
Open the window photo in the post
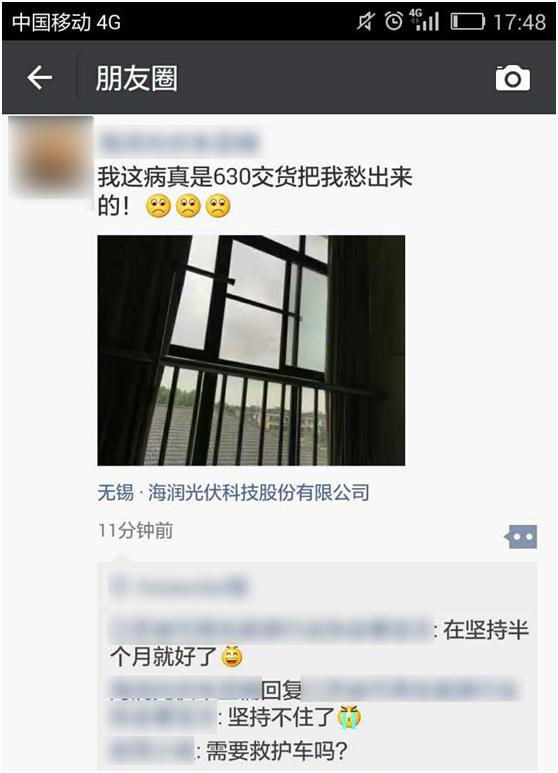pyautogui.click(x=251, y=351)
